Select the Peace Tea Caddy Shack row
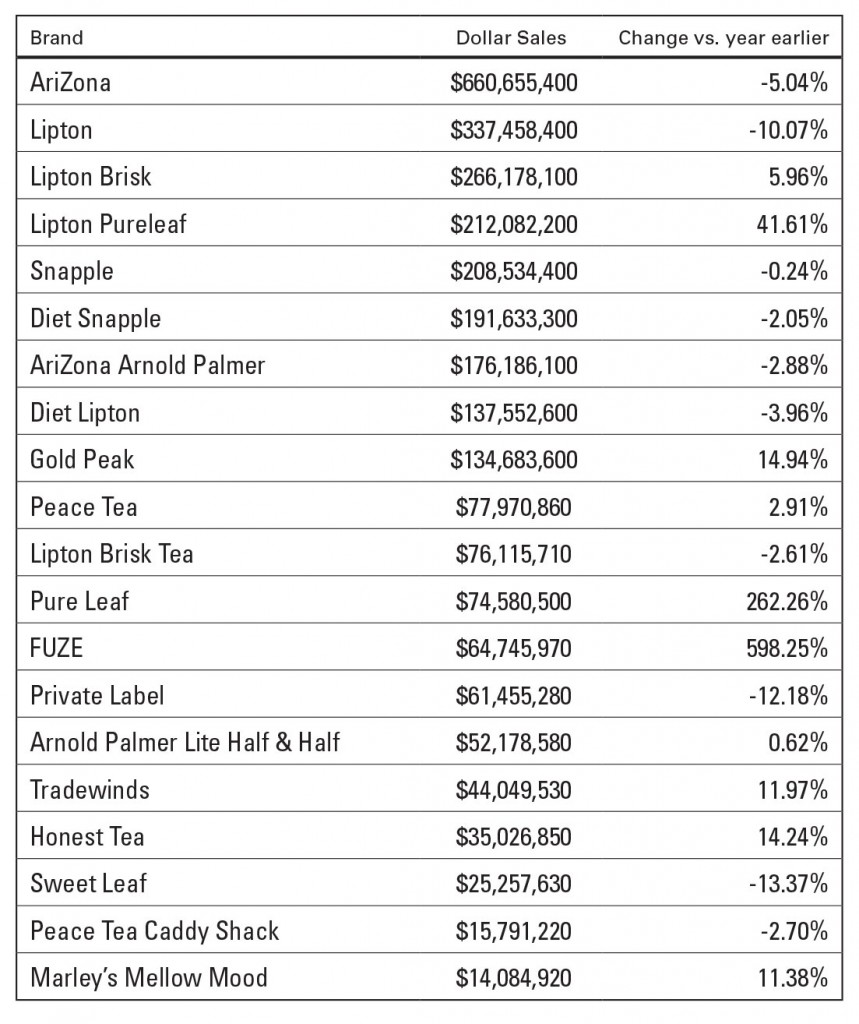Viewport: 859px width, 1024px height. pyautogui.click(x=429, y=930)
